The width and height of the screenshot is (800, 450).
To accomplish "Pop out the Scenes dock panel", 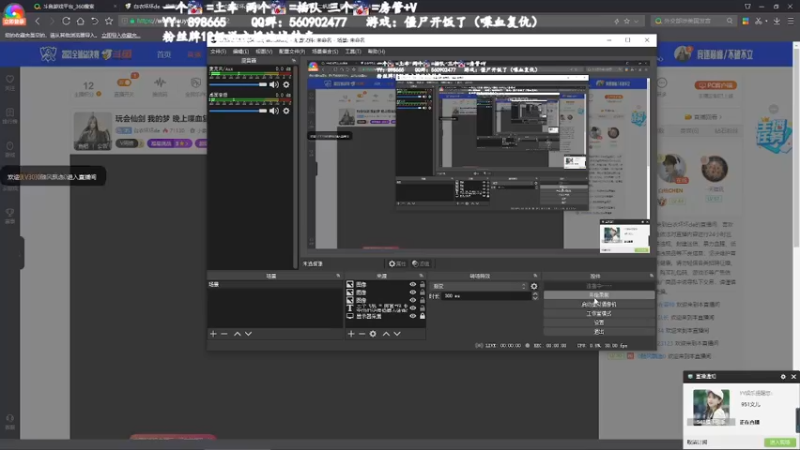I will (338, 276).
